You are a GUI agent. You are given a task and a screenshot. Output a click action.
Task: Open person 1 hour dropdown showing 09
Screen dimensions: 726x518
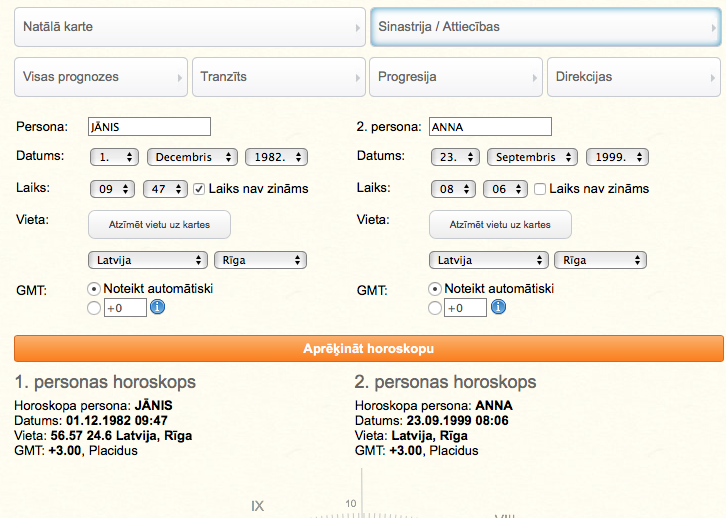point(112,189)
